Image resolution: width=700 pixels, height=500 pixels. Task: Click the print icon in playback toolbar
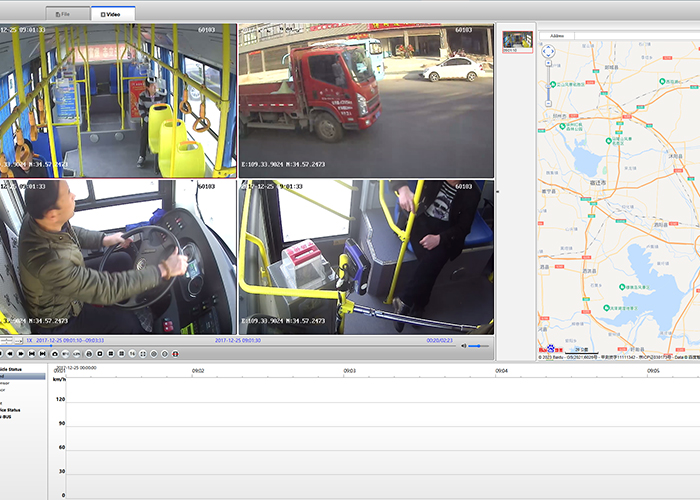click(89, 354)
